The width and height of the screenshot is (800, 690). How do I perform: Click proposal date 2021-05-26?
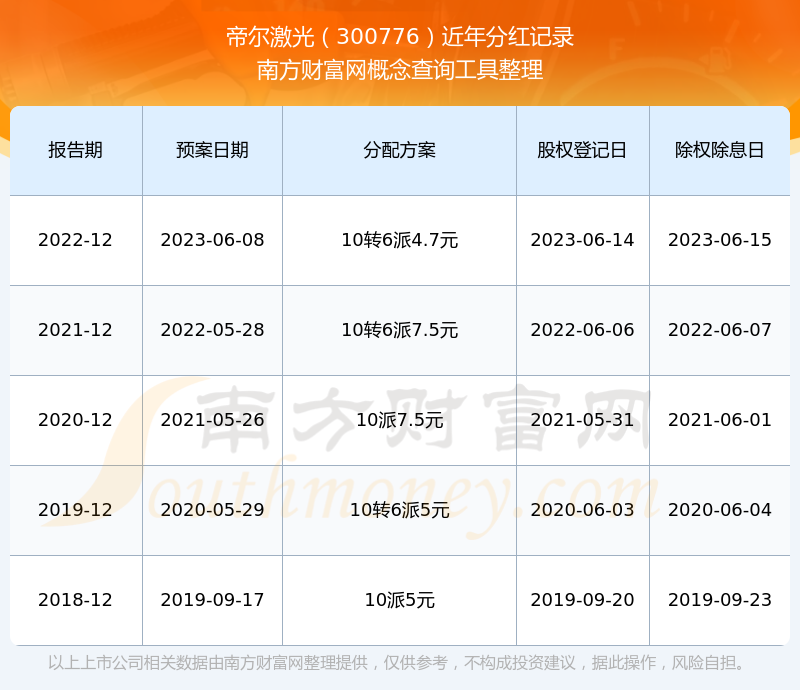tap(212, 420)
